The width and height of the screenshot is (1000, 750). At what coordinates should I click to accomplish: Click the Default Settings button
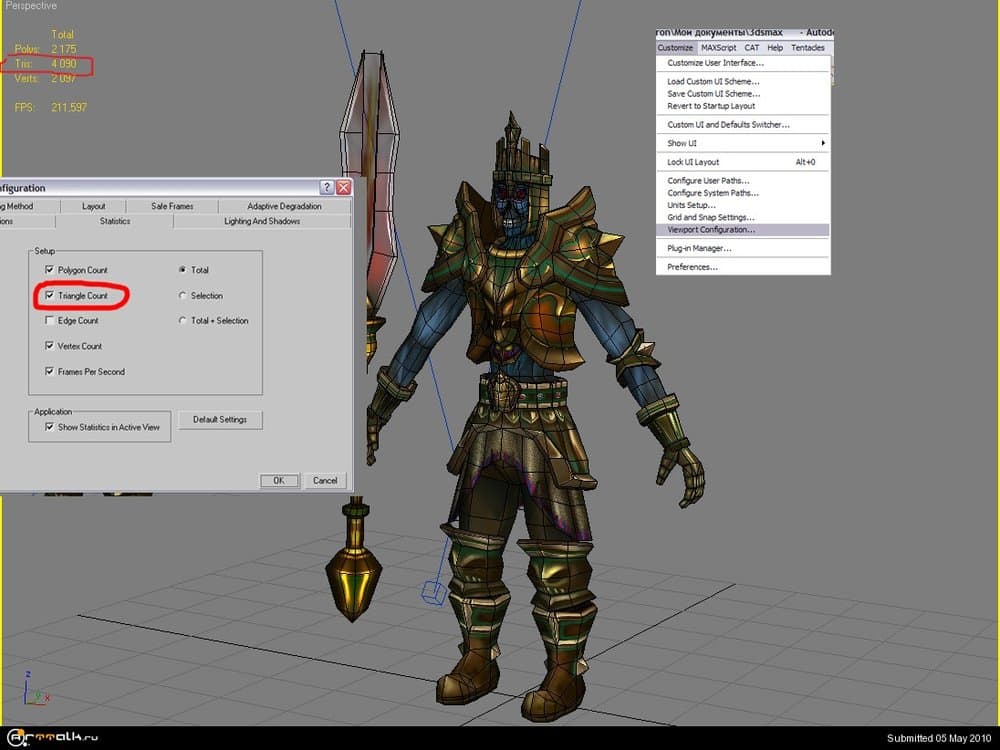click(220, 420)
